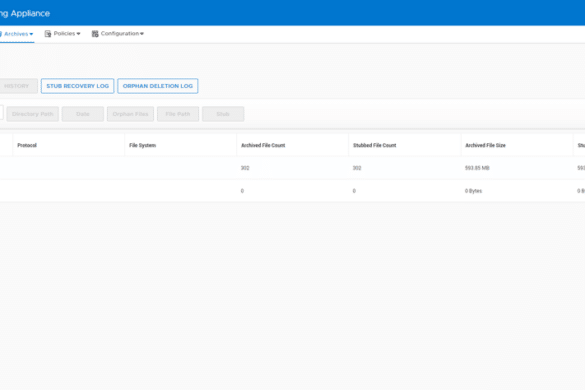
Task: Click the Policies document icon
Action: point(48,34)
